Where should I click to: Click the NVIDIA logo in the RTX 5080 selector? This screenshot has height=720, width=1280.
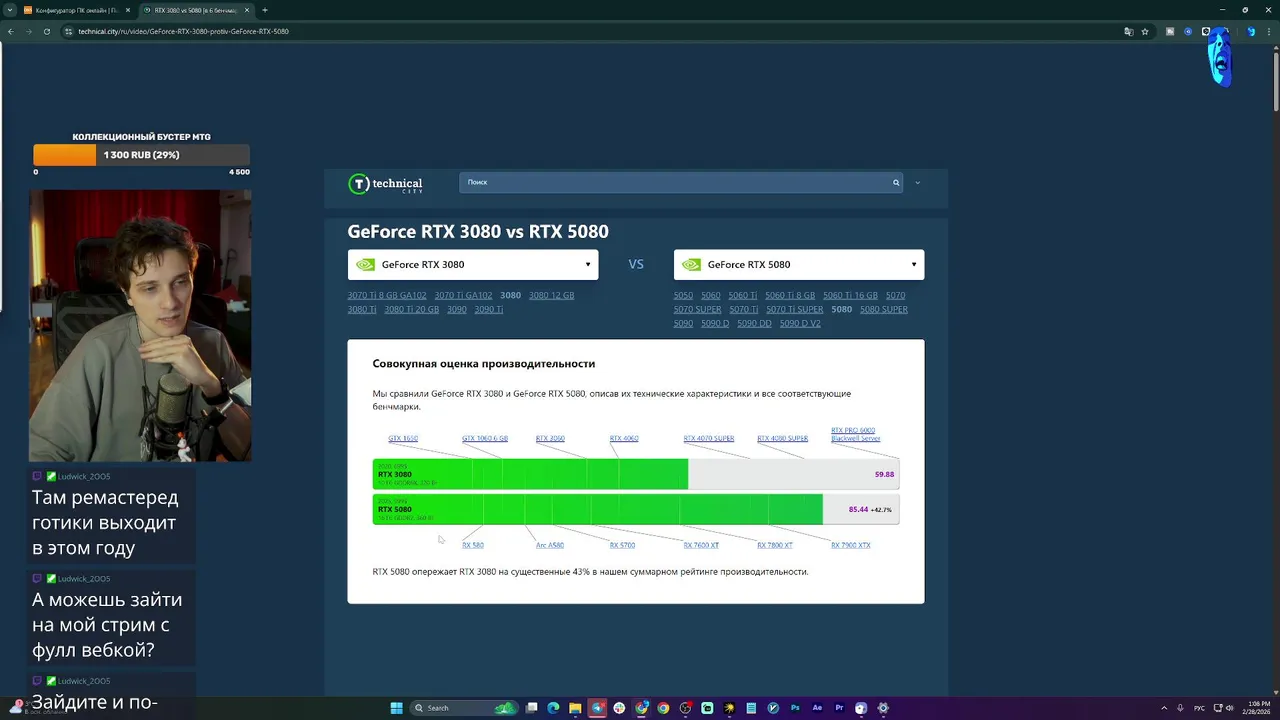click(x=692, y=265)
